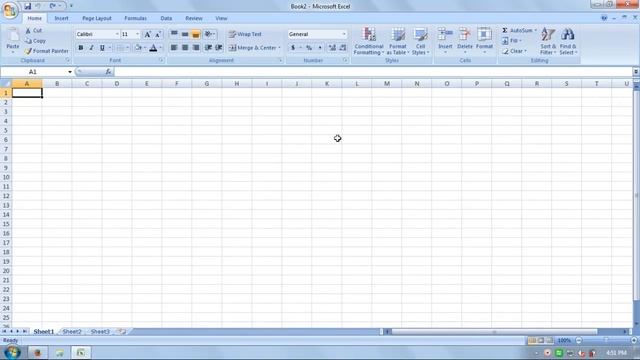Viewport: 640px width, 360px height.
Task: Switch to Data tab
Action: click(x=166, y=18)
